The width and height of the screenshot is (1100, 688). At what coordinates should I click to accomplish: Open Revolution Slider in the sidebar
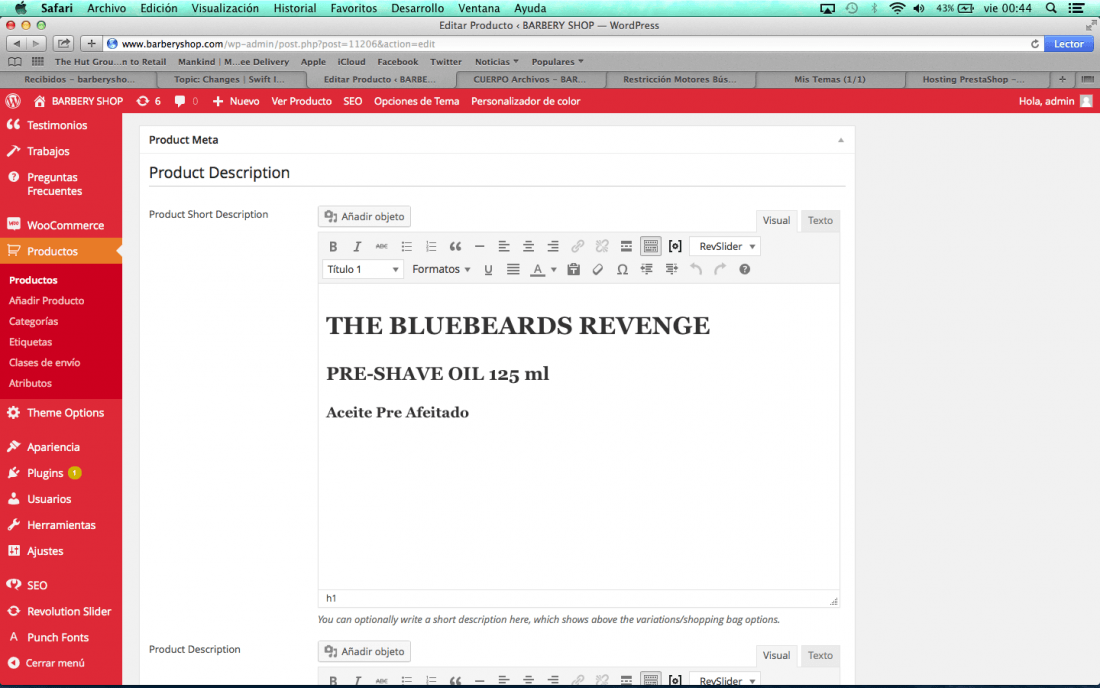point(61,611)
